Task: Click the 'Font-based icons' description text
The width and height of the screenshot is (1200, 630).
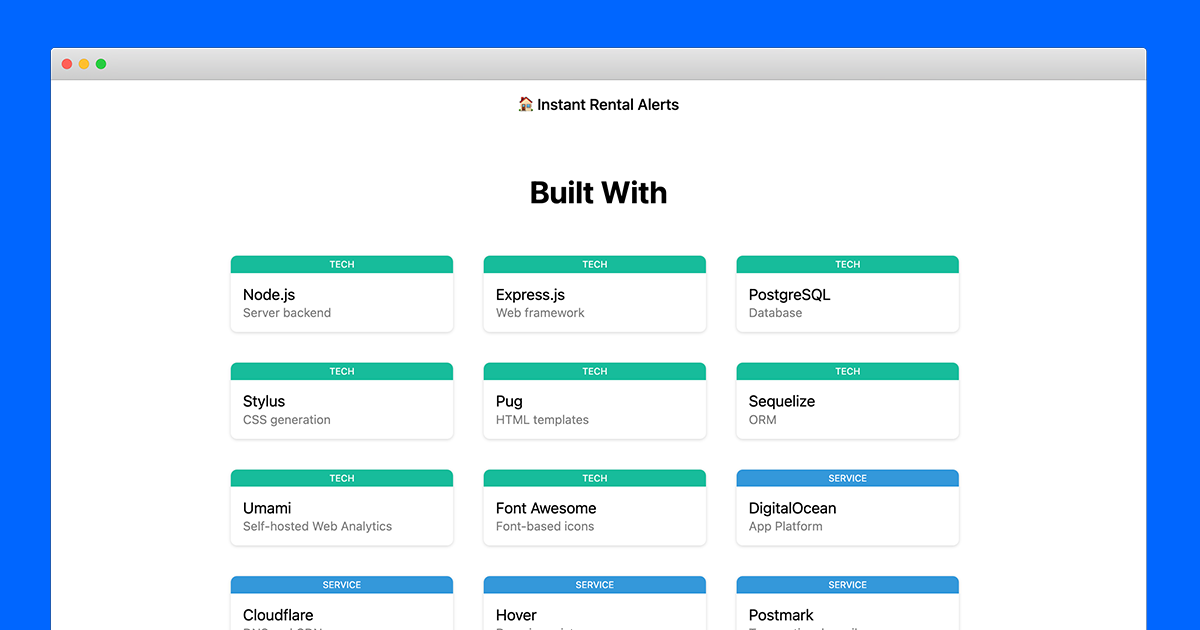Action: (x=545, y=526)
